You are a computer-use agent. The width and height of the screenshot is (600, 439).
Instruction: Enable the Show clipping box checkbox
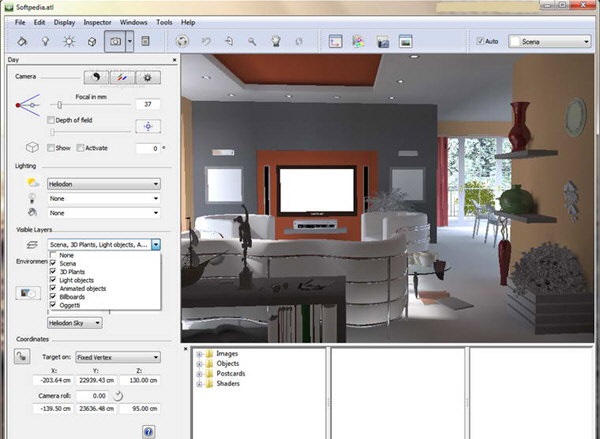coord(51,148)
